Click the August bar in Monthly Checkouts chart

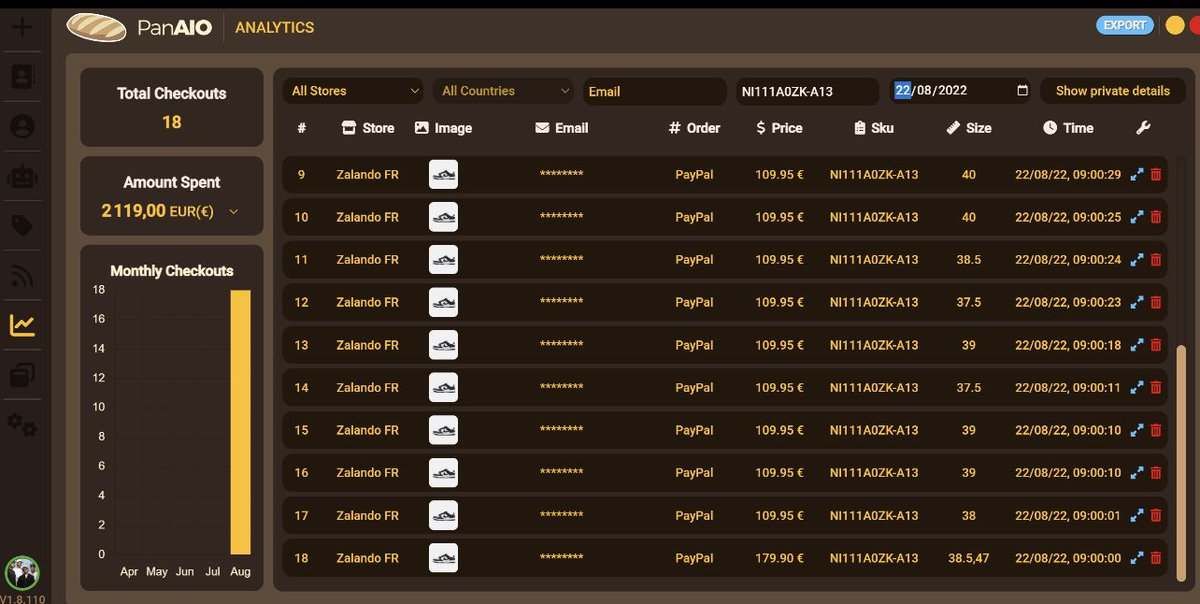pyautogui.click(x=241, y=422)
